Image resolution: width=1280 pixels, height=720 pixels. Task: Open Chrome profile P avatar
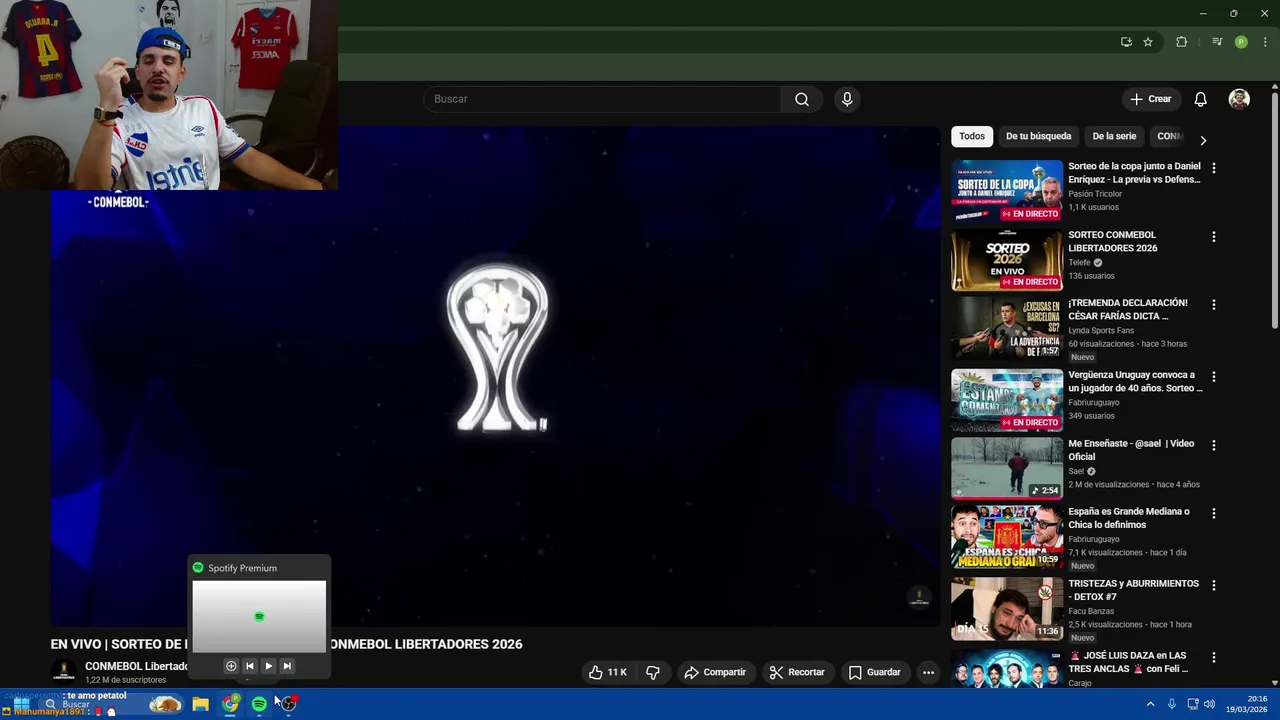pyautogui.click(x=1241, y=42)
